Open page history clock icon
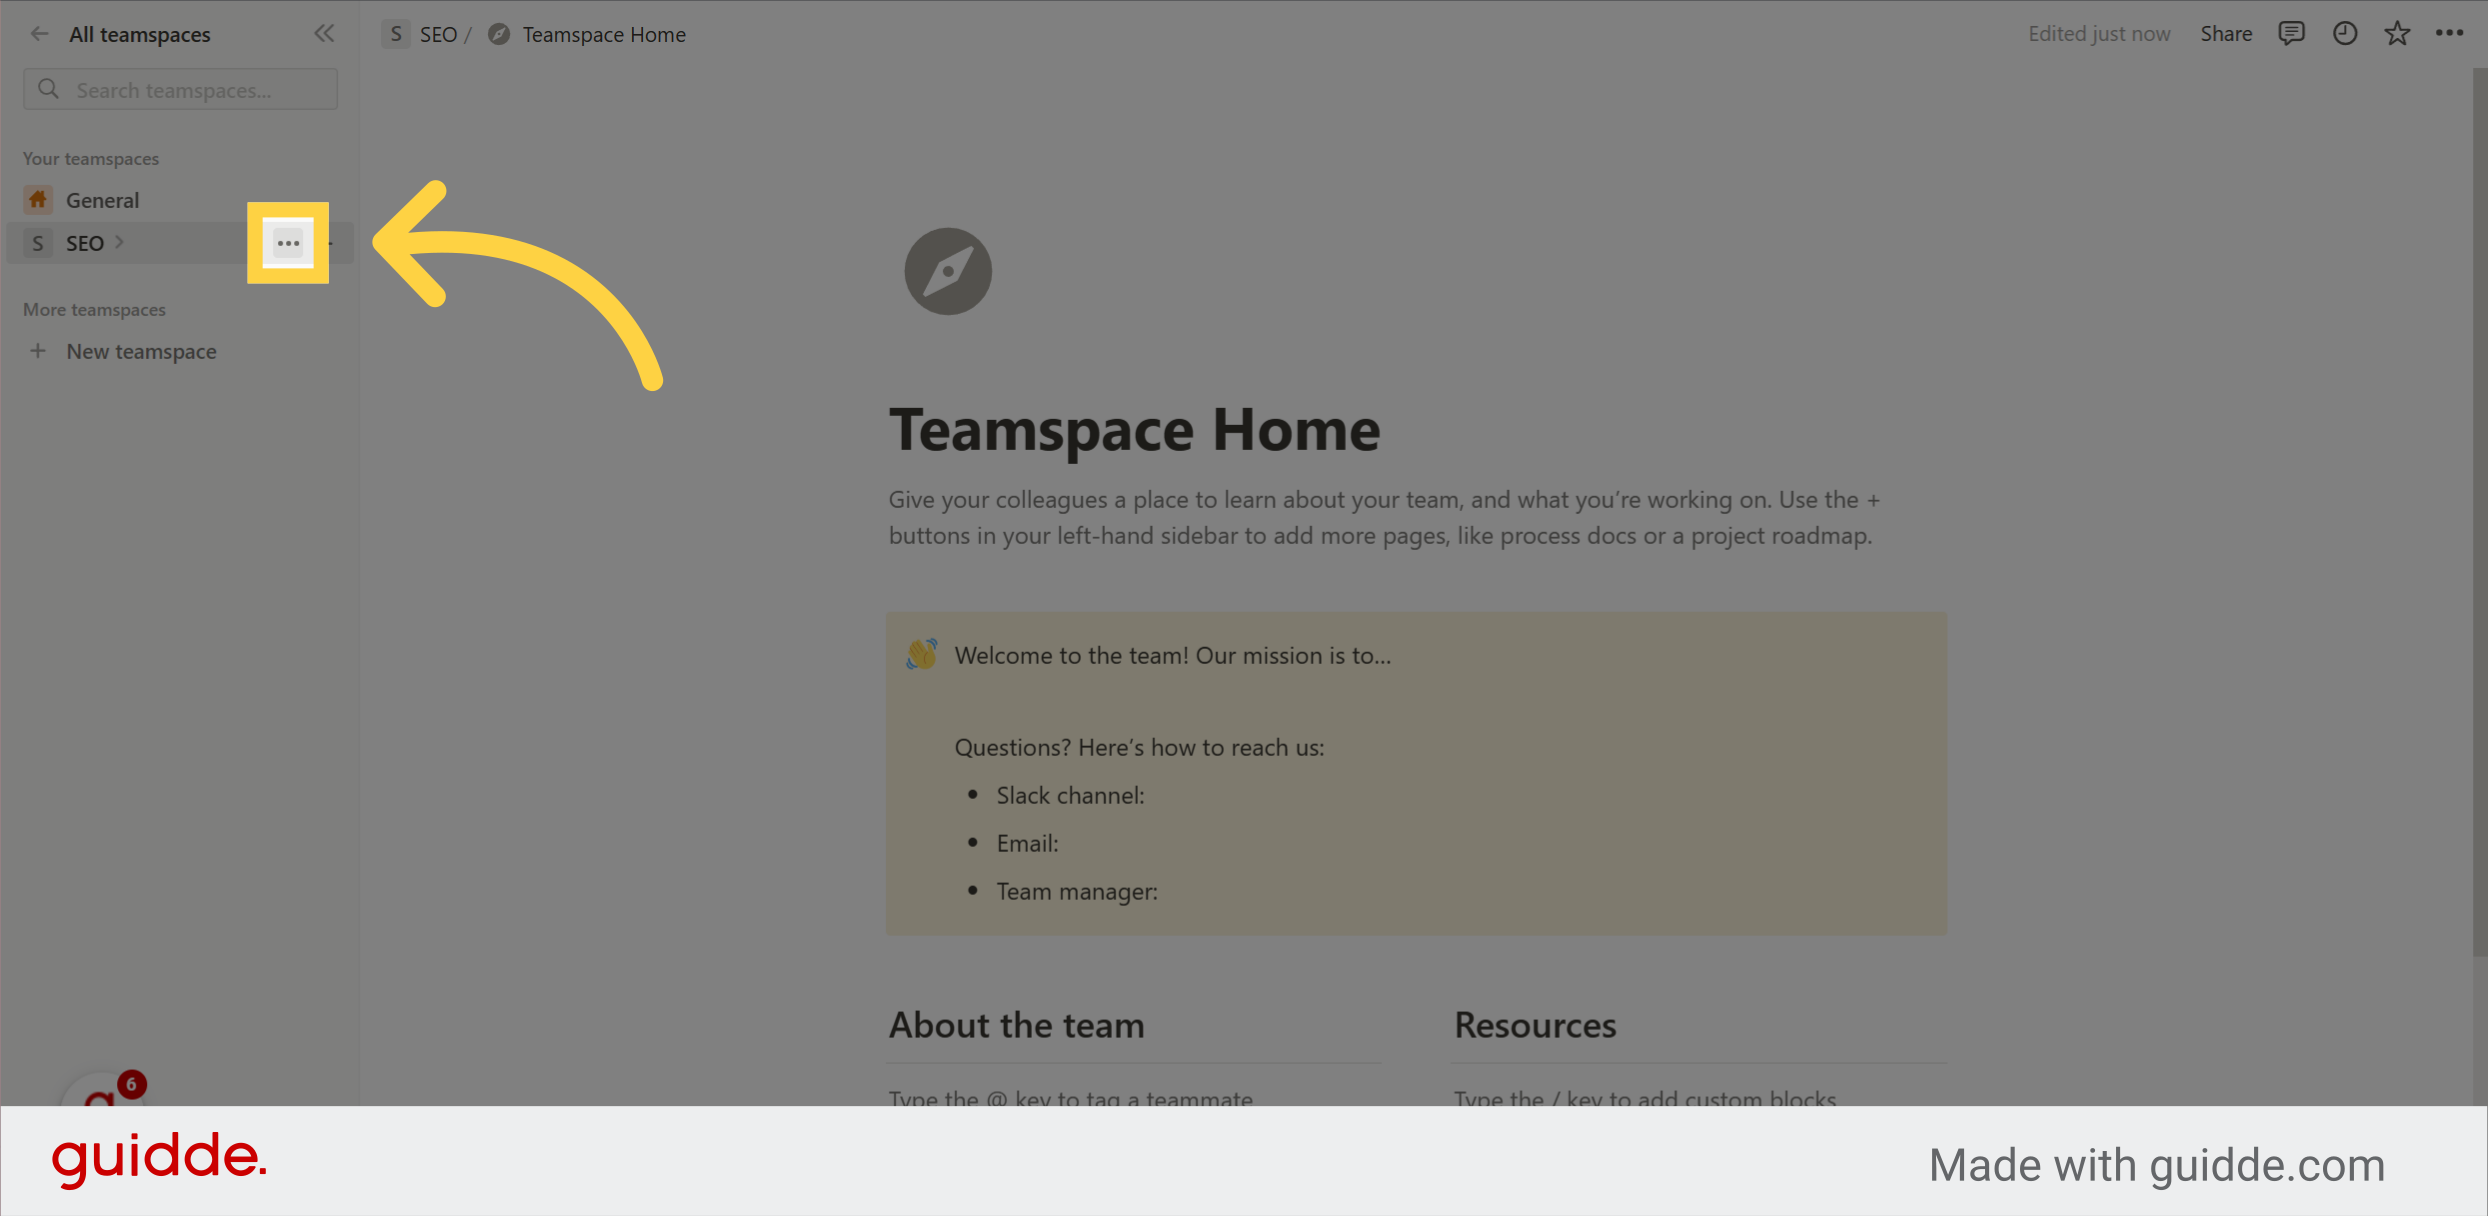The width and height of the screenshot is (2488, 1216). [x=2345, y=34]
